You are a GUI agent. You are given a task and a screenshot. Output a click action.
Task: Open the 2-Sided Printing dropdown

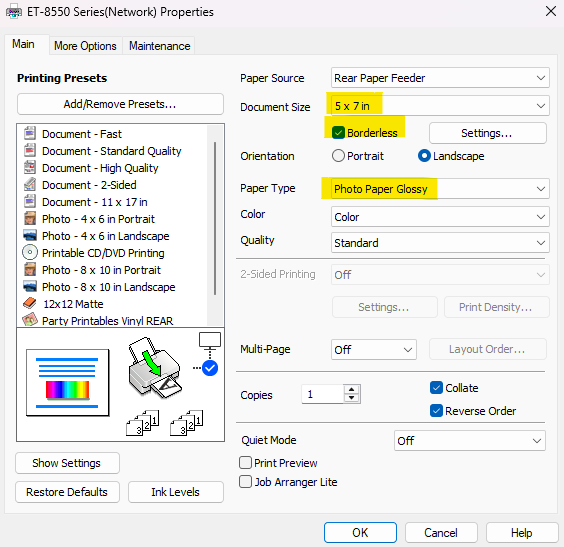(x=440, y=275)
